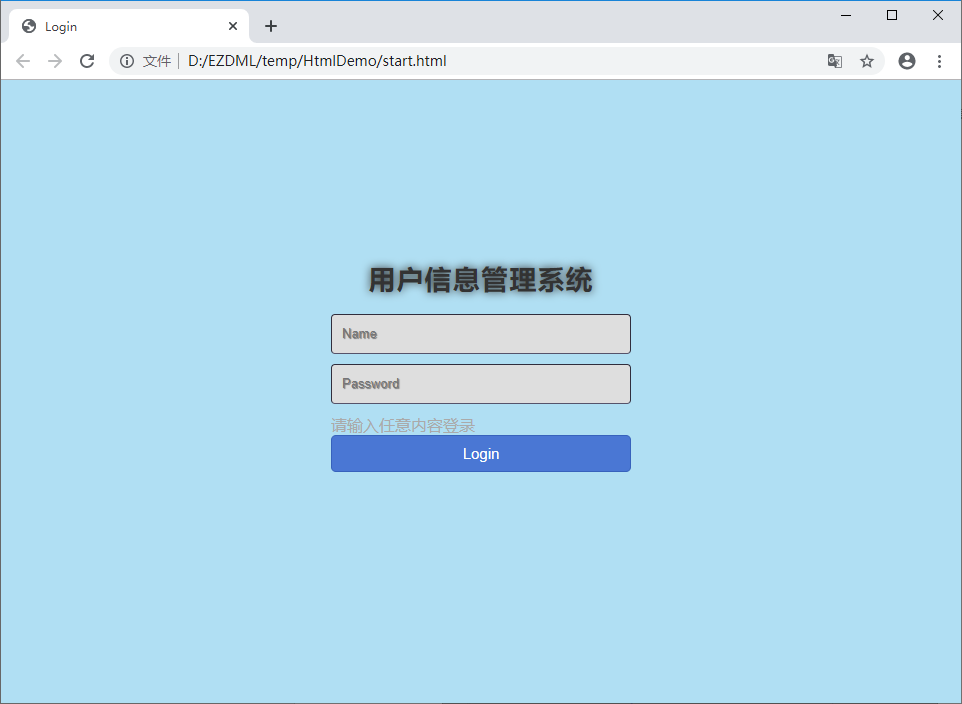Open the translate page icon
962x704 pixels.
click(x=834, y=61)
